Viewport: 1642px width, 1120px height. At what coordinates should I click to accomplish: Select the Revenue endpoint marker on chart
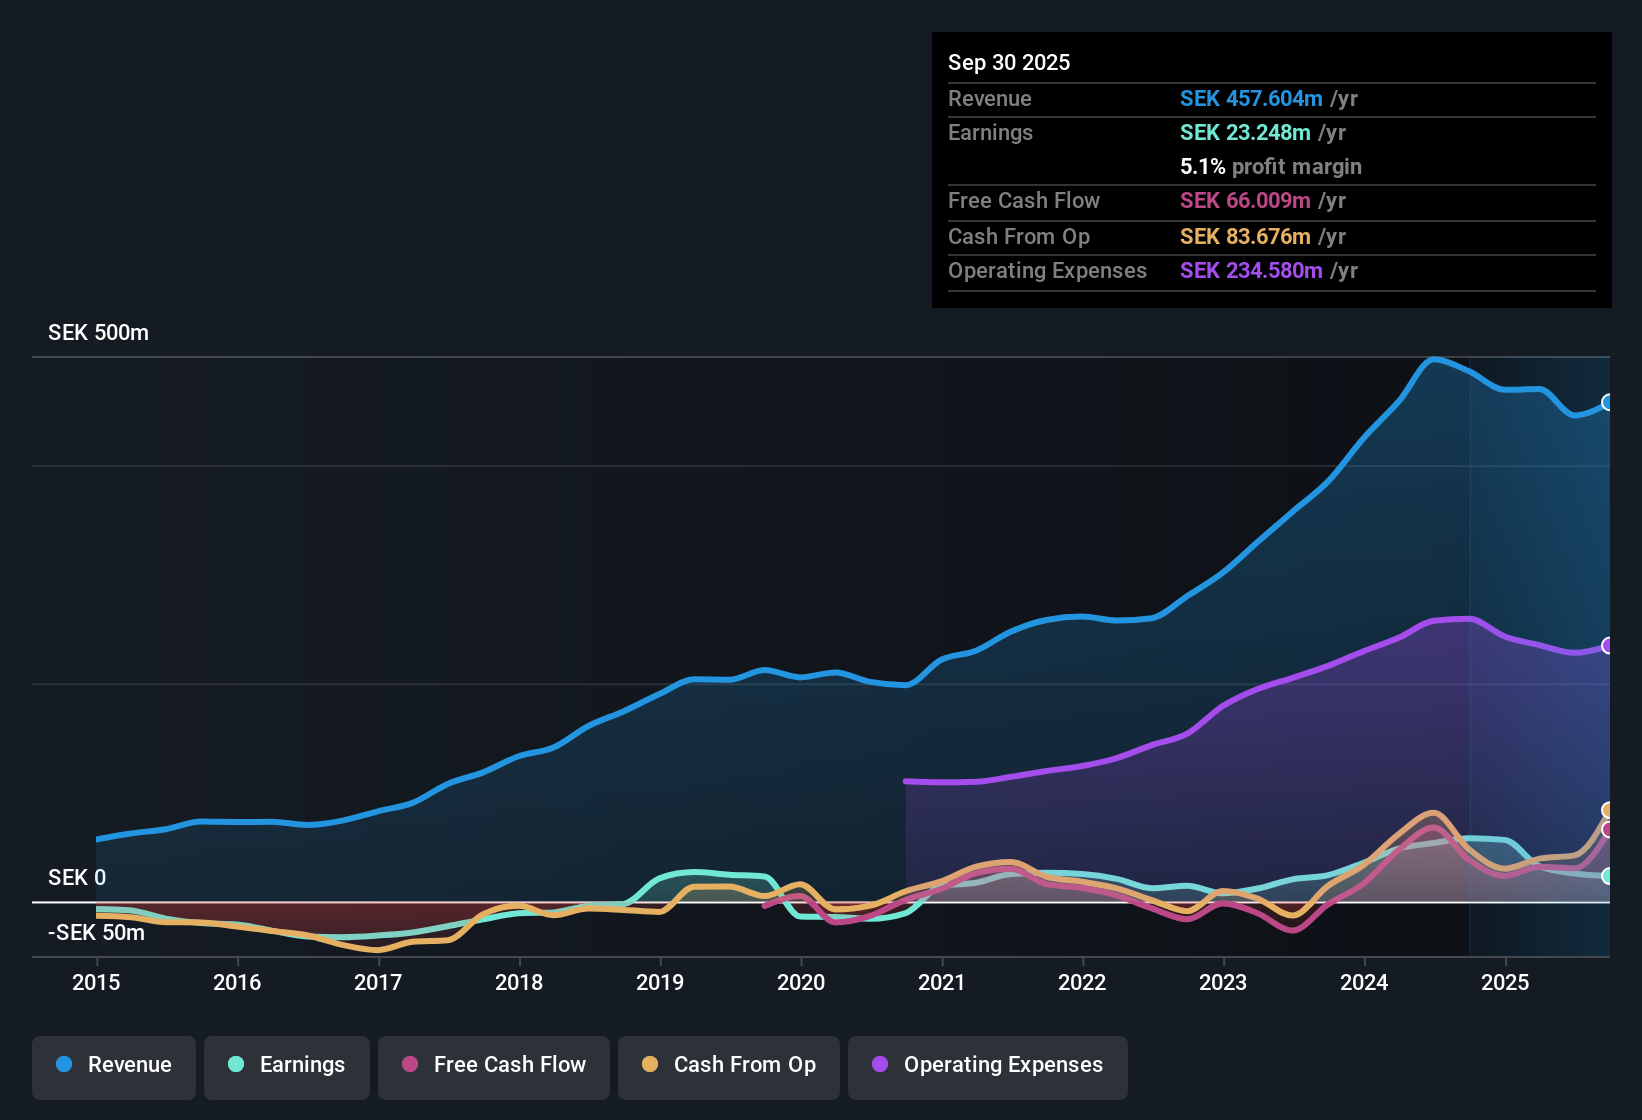(1608, 402)
